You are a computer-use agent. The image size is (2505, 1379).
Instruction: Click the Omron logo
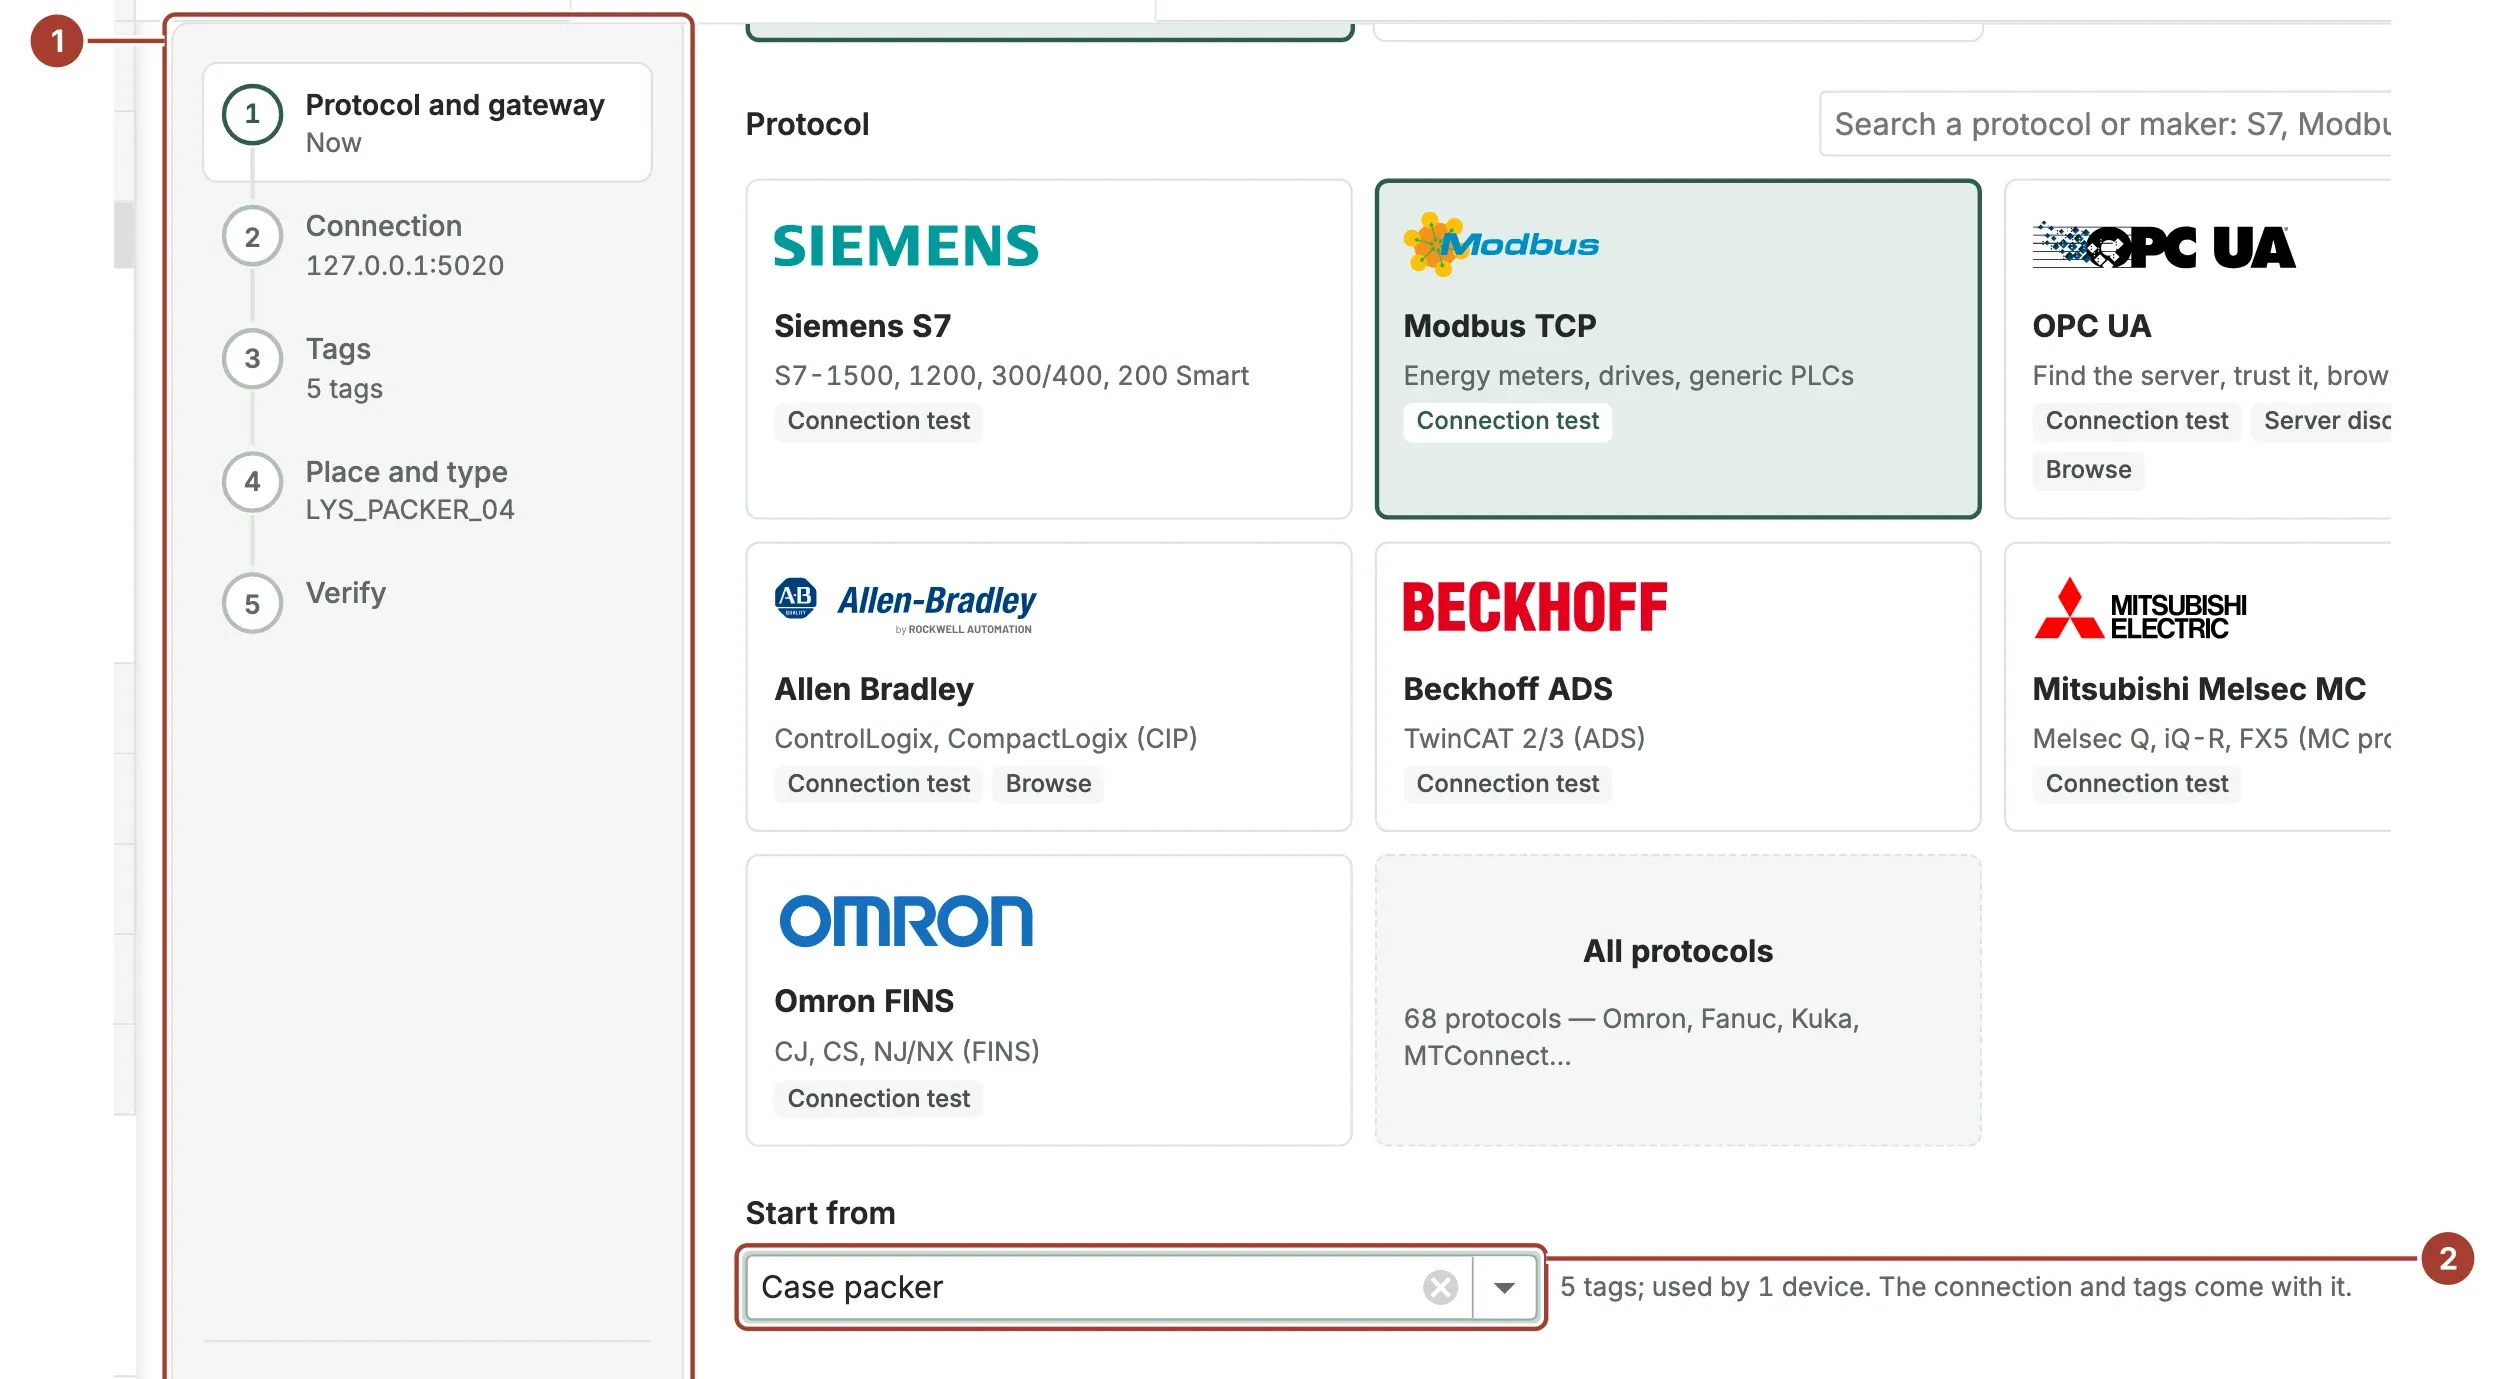(906, 921)
